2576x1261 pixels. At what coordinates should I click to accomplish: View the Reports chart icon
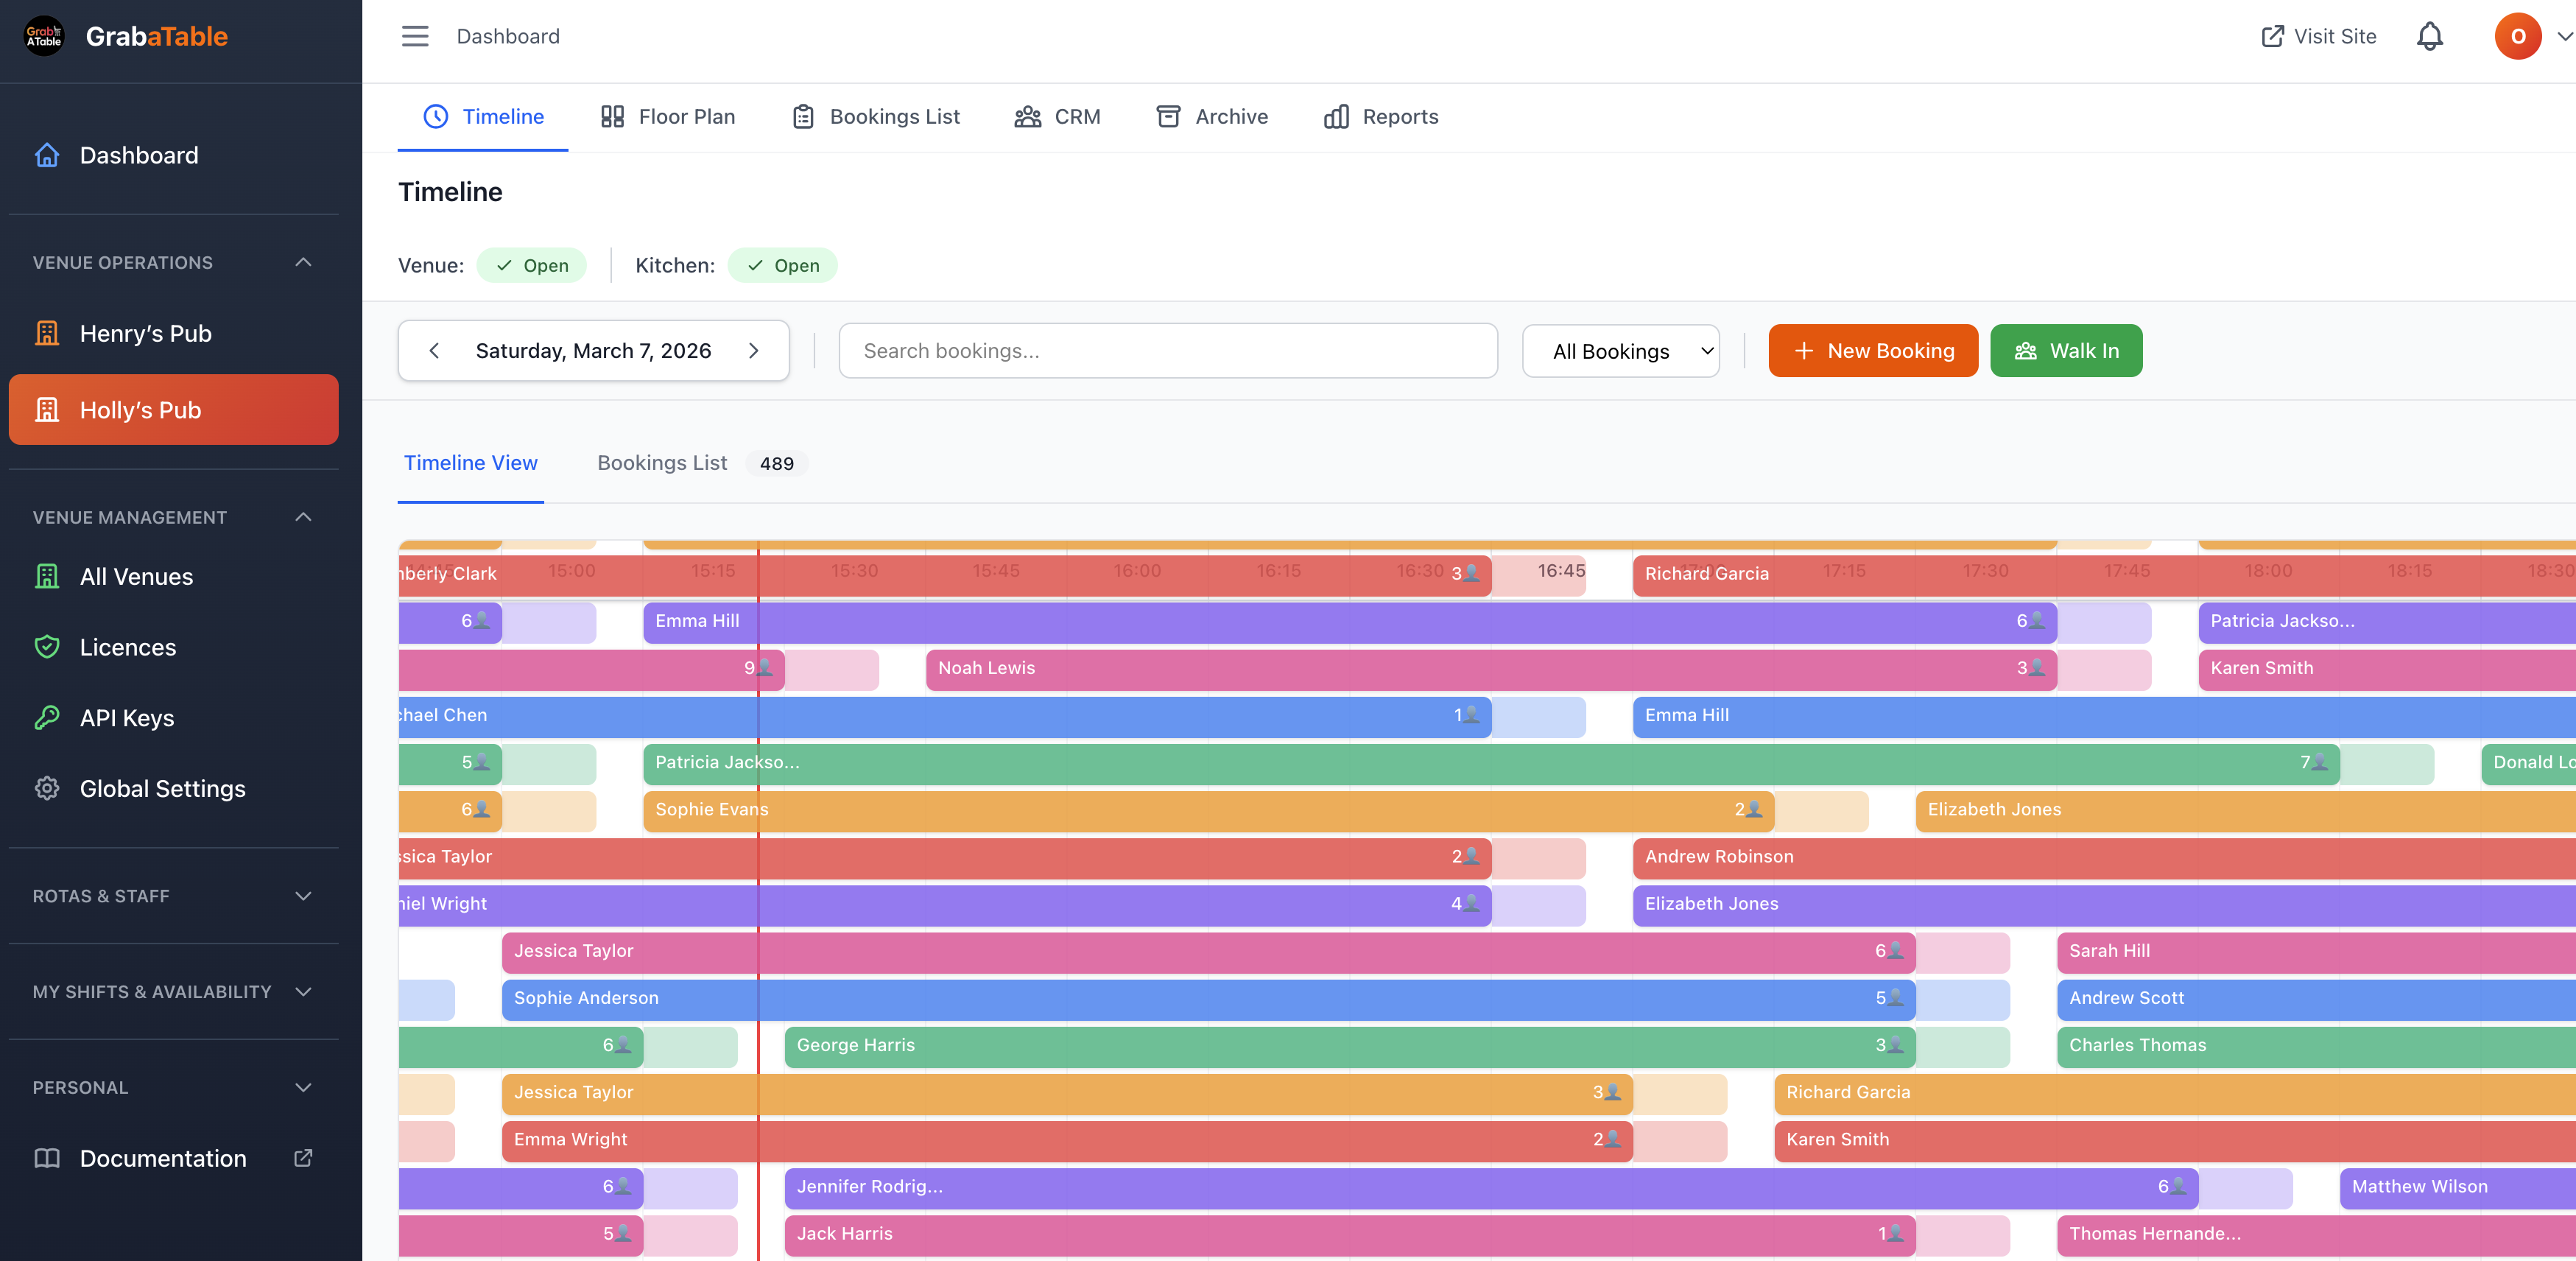[x=1337, y=116]
